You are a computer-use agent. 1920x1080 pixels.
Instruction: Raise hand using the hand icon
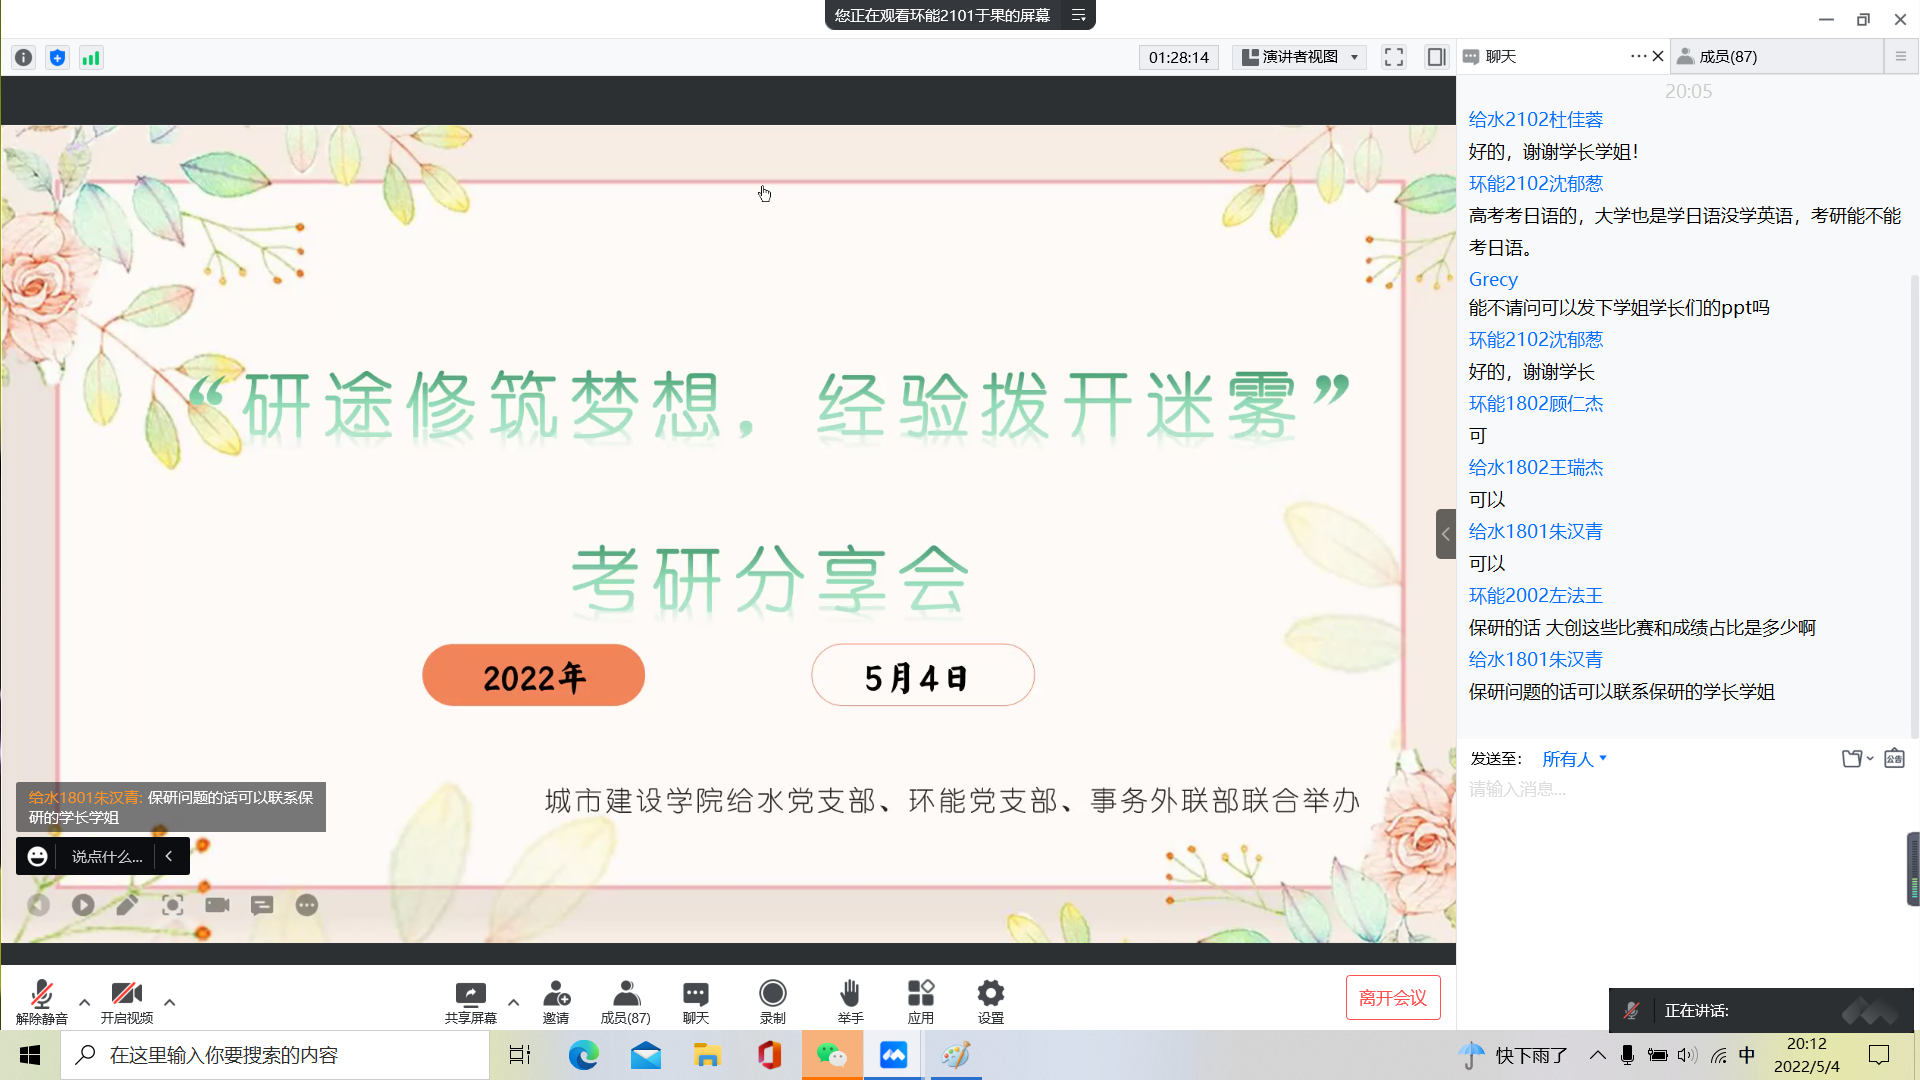pyautogui.click(x=850, y=995)
